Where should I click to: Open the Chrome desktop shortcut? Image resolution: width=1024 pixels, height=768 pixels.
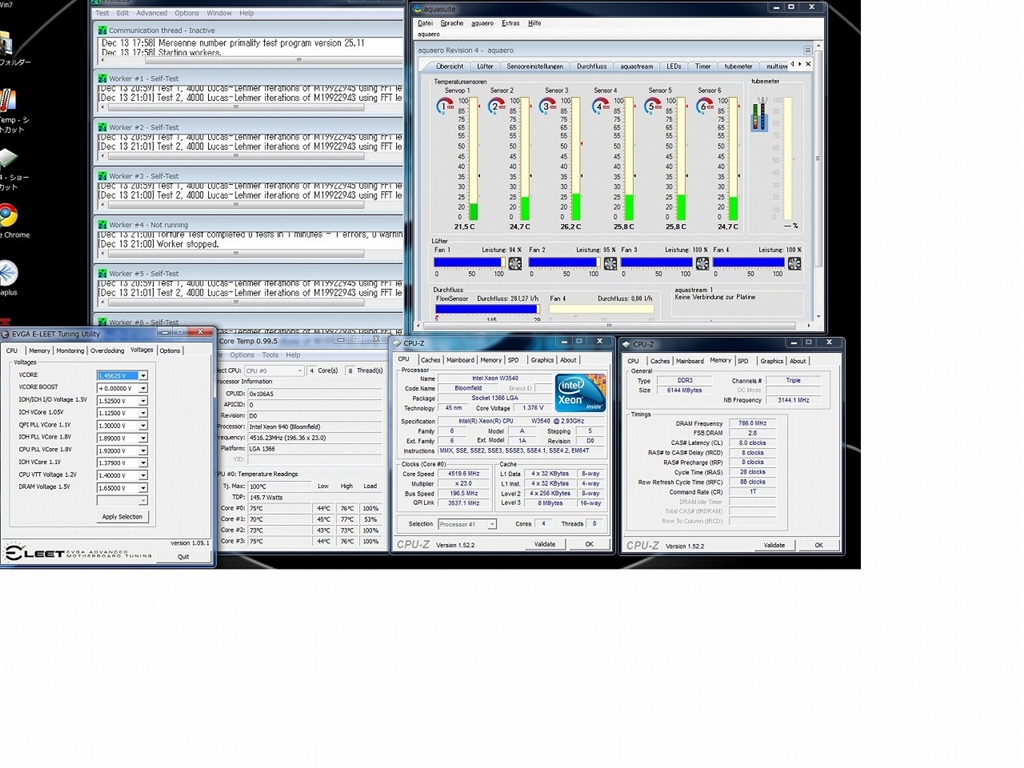[x=8, y=216]
